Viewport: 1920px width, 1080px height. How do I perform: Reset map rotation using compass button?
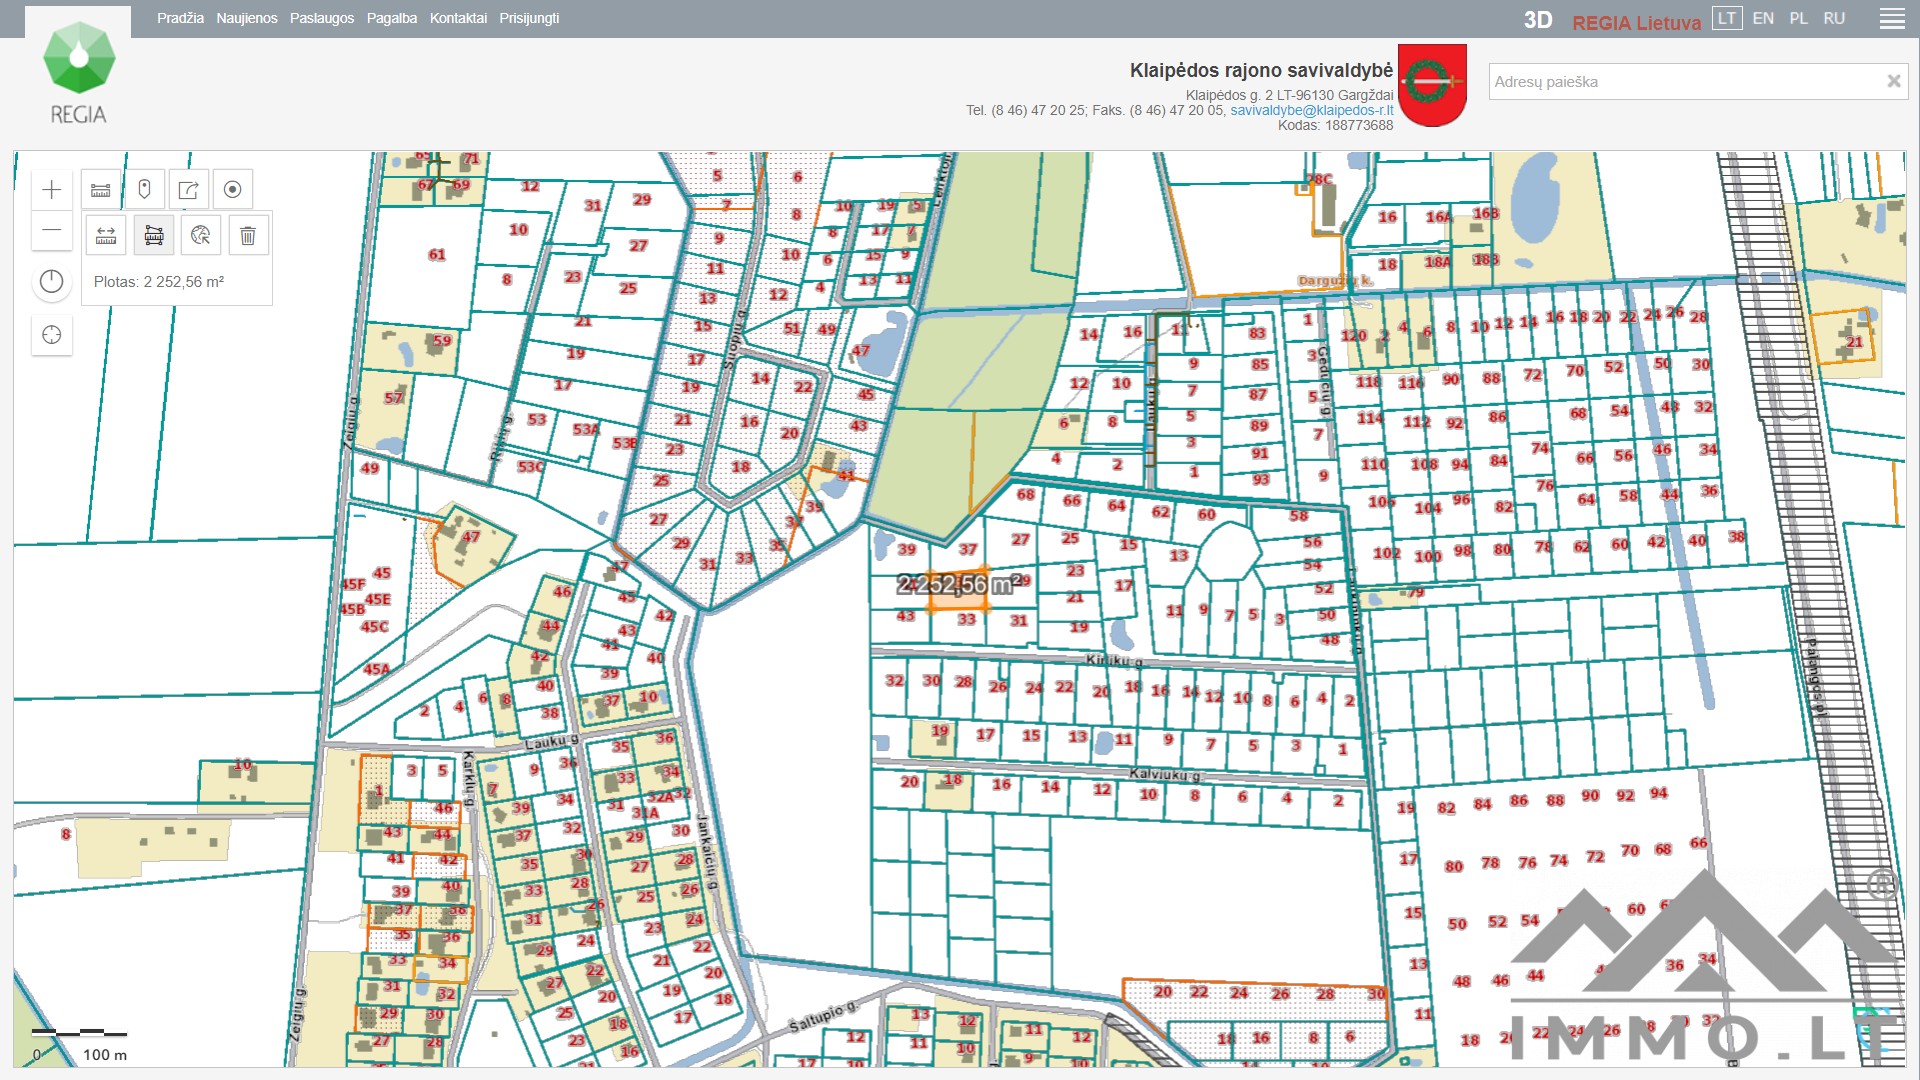click(52, 282)
